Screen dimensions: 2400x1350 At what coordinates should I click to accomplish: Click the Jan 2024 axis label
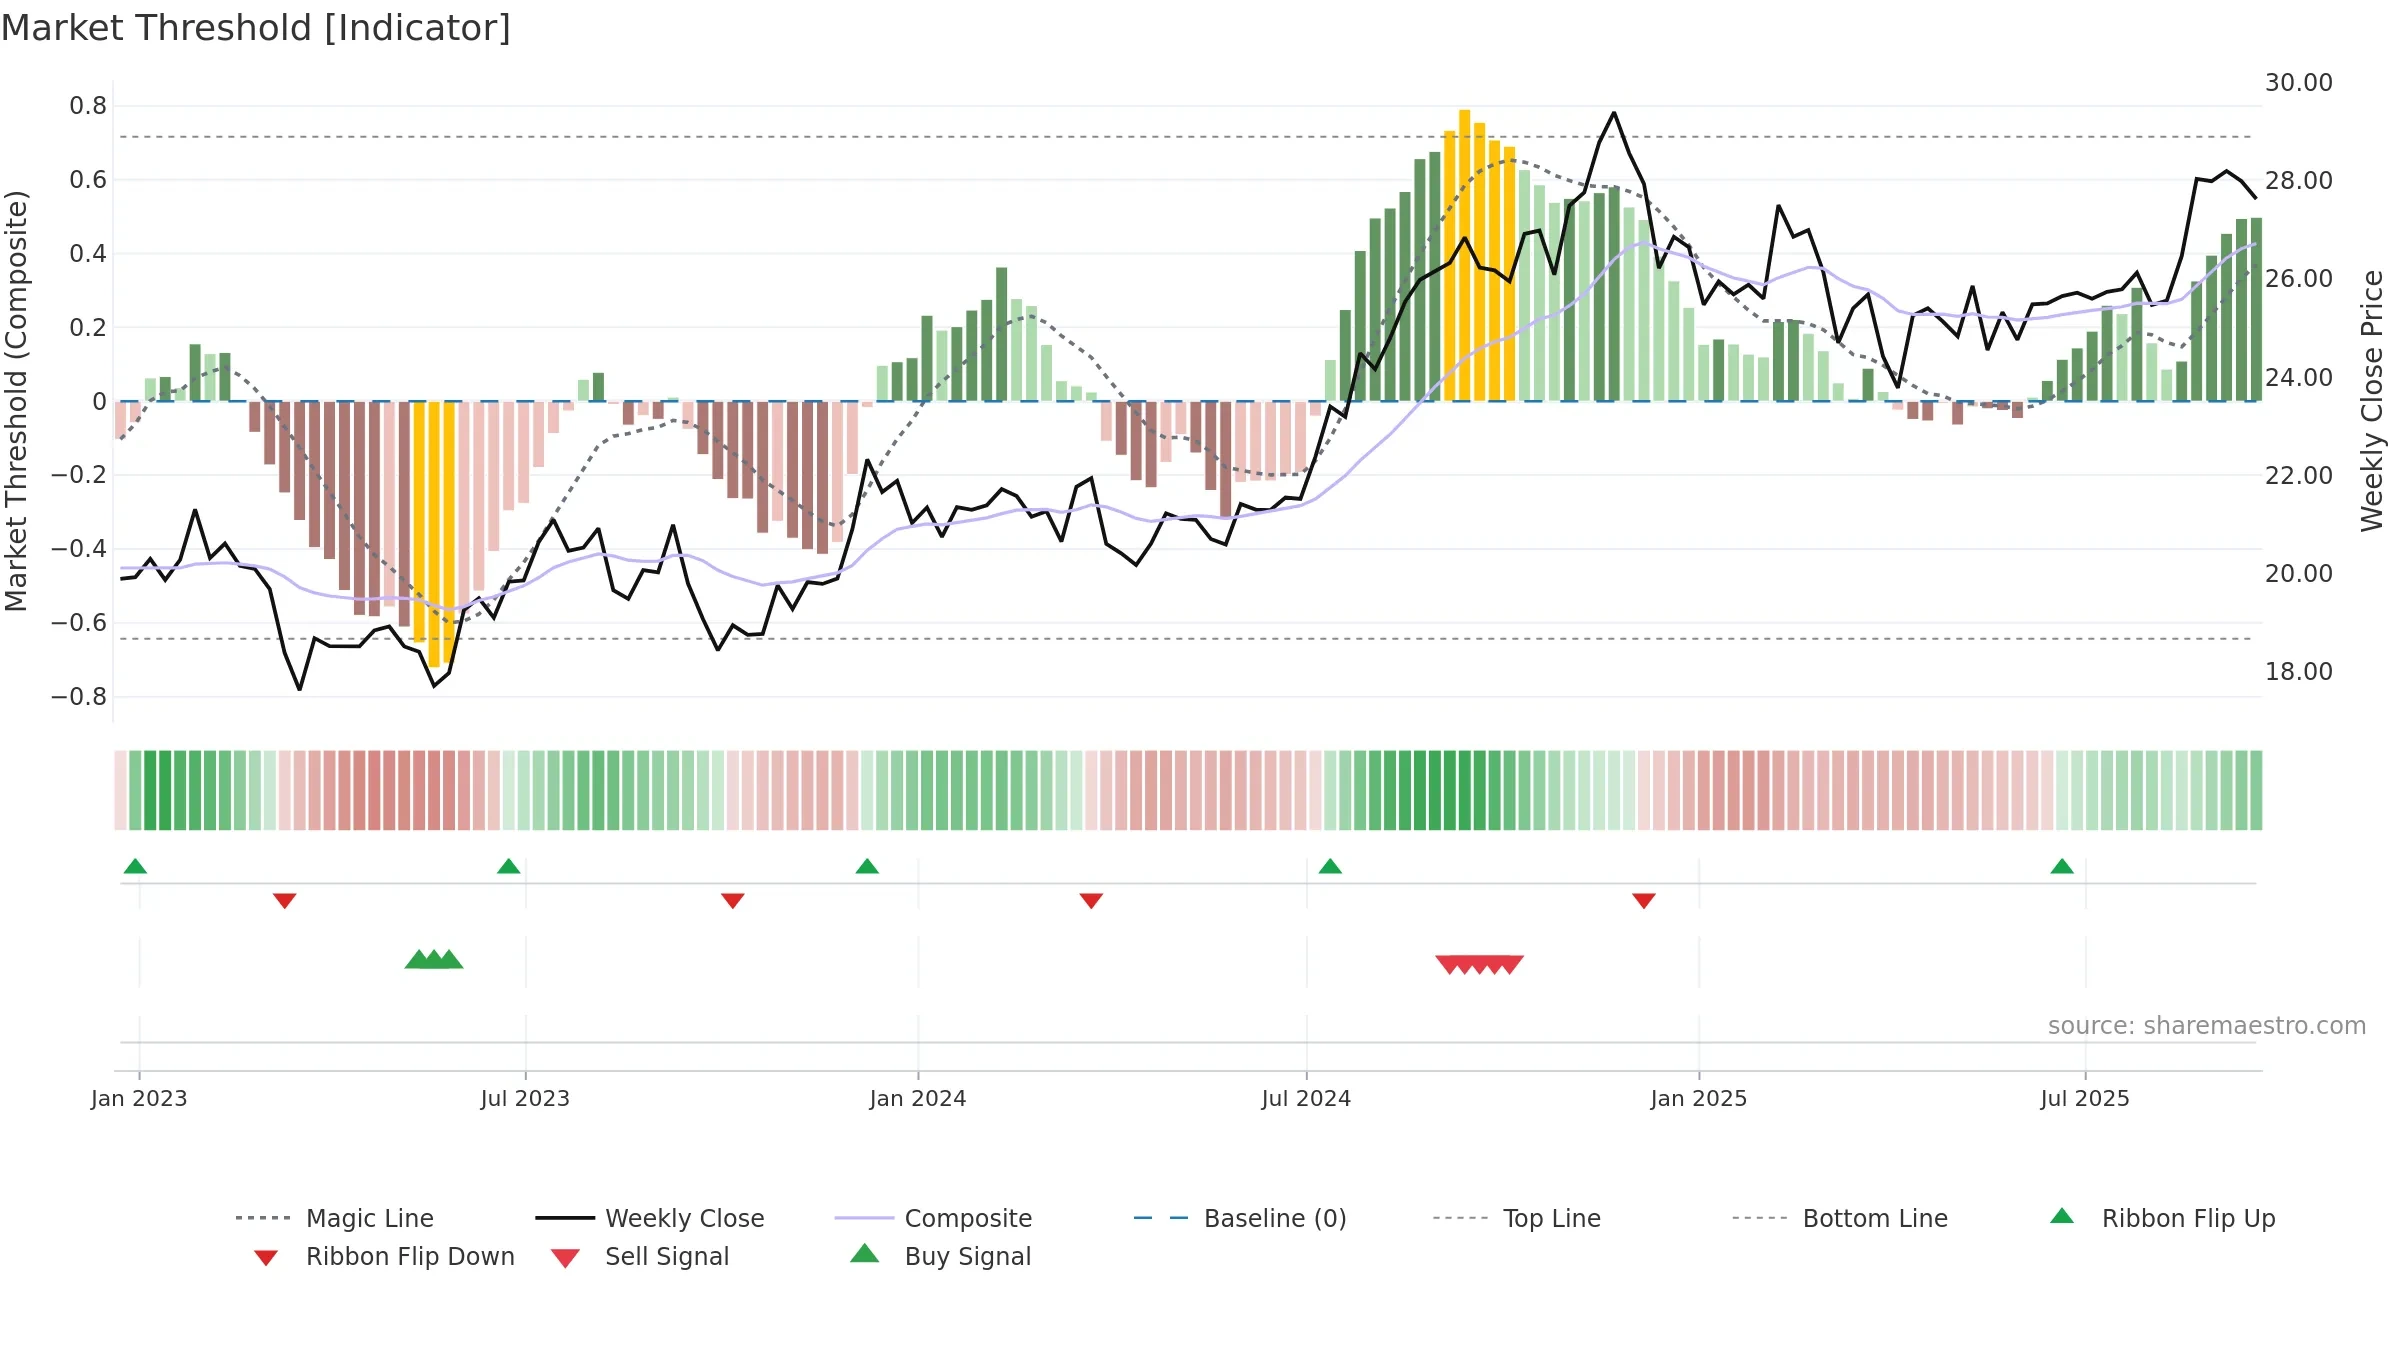[918, 1098]
